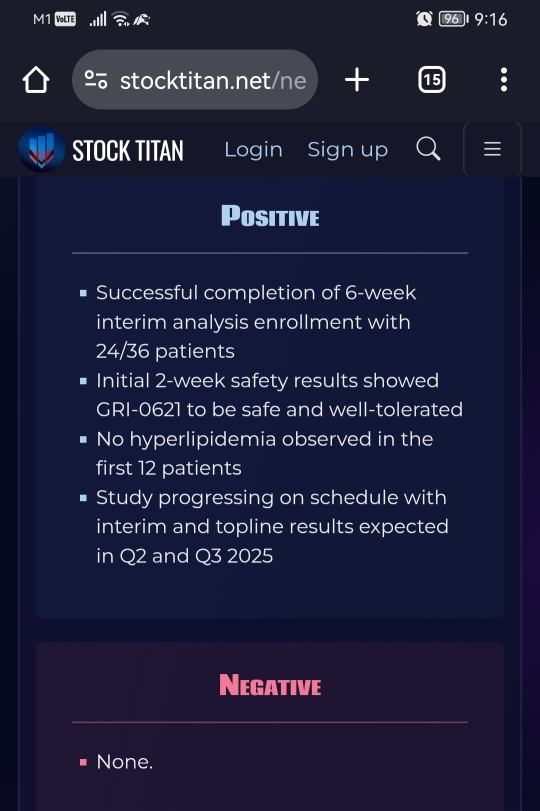Open a new tab with plus icon
Viewport: 540px width, 811px height.
point(357,80)
